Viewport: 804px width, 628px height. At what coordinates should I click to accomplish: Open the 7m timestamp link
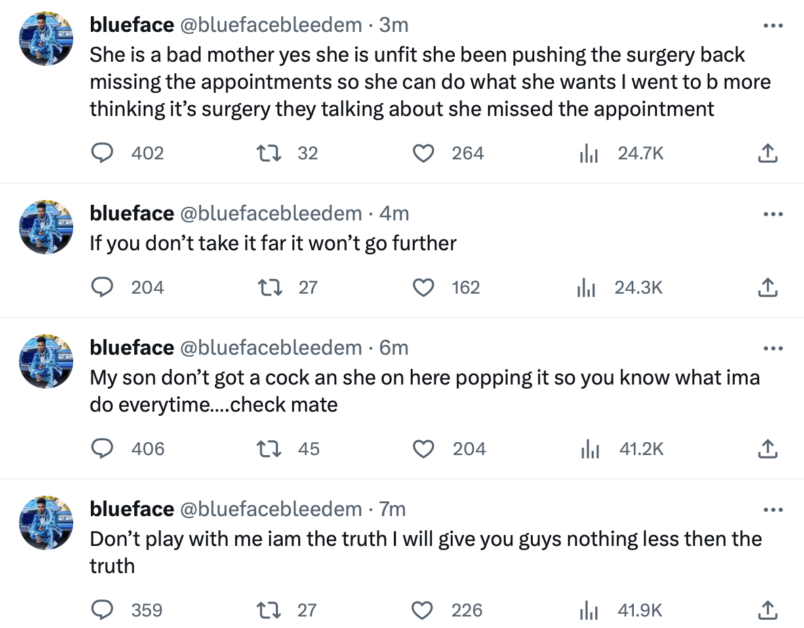point(392,509)
